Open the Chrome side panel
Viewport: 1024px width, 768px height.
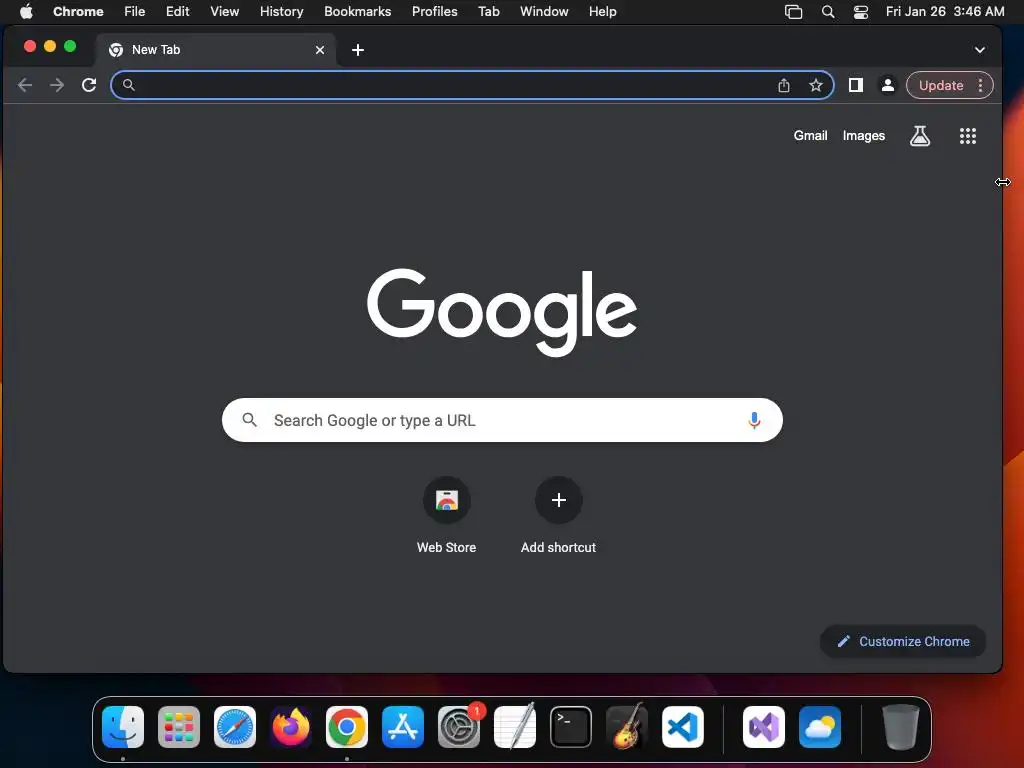coord(856,85)
